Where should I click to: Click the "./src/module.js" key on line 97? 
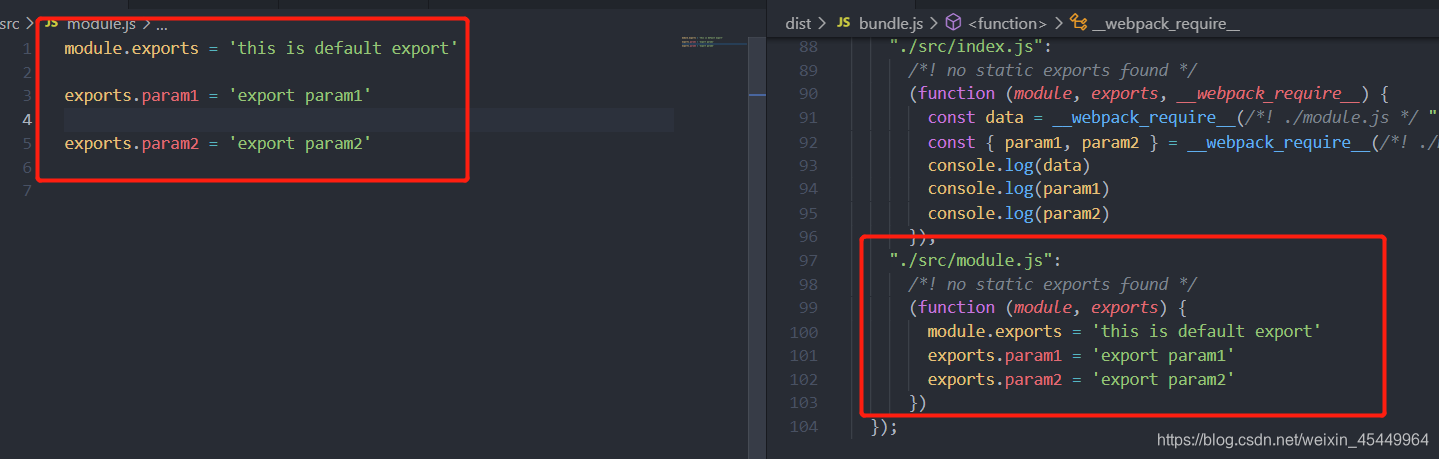pos(970,260)
